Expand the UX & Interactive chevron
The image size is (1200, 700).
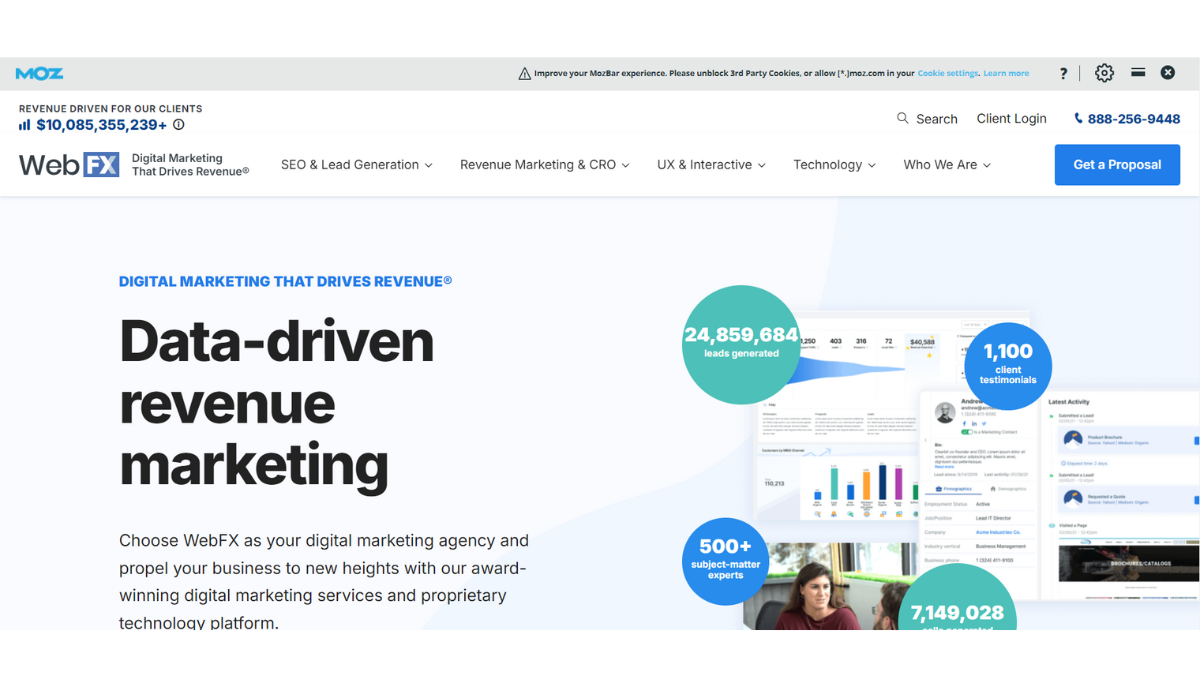pos(761,166)
